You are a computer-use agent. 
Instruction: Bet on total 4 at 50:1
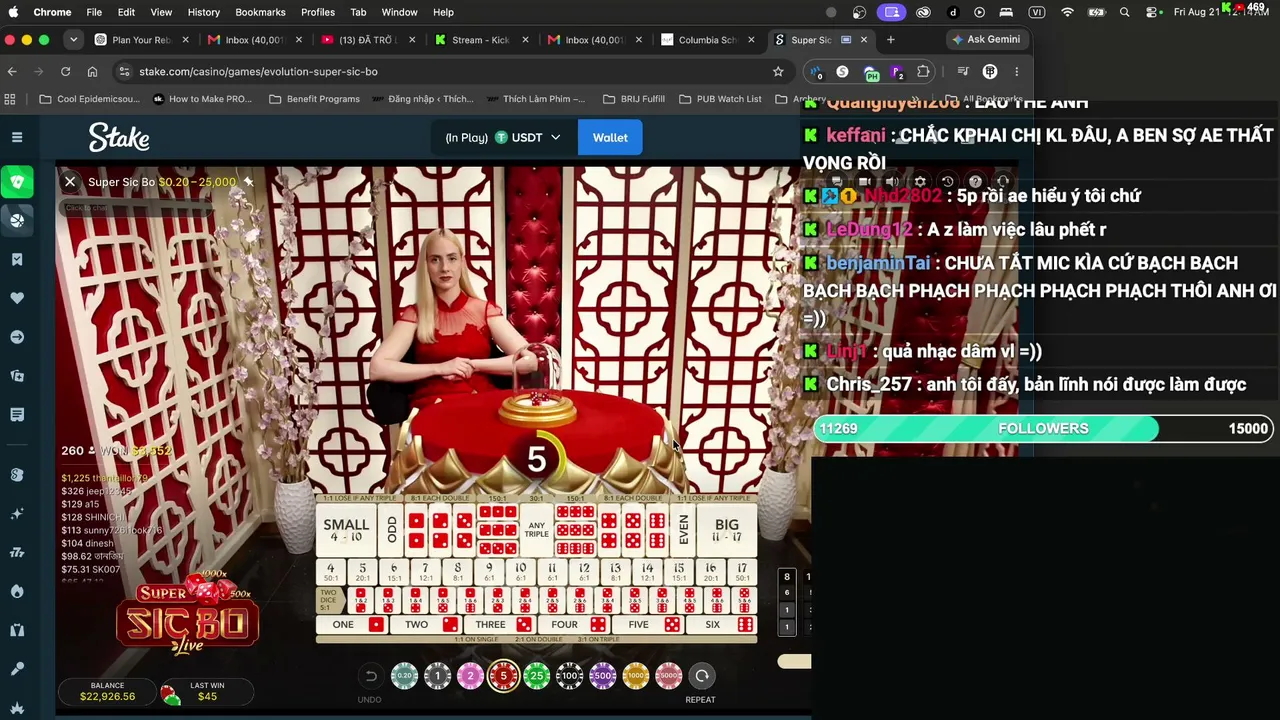coord(331,572)
